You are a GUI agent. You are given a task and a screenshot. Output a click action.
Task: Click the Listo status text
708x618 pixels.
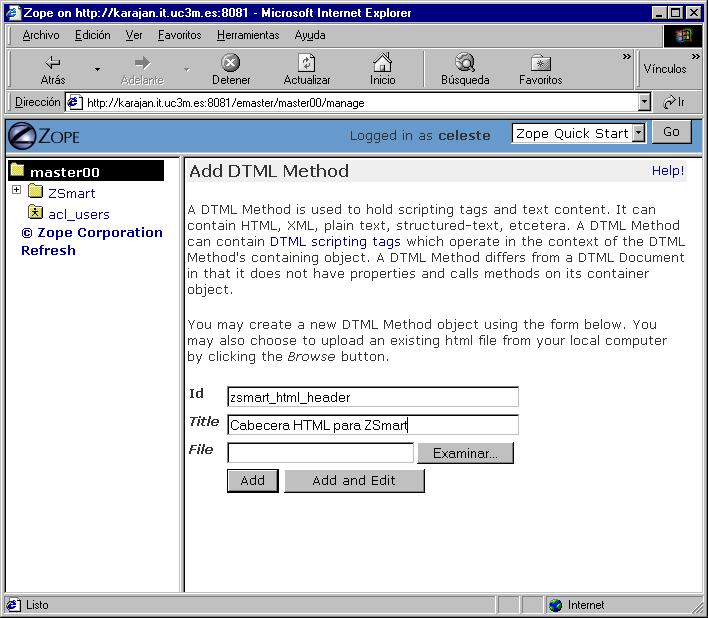(37, 605)
